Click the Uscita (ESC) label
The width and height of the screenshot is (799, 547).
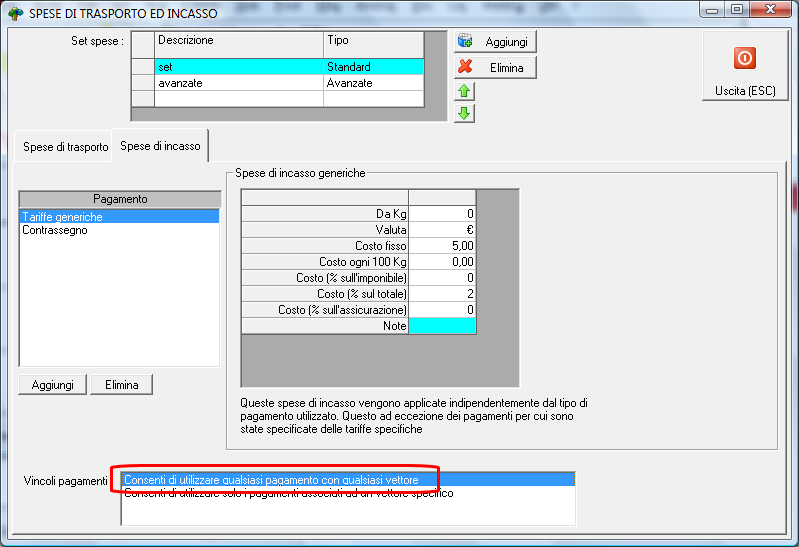click(745, 91)
